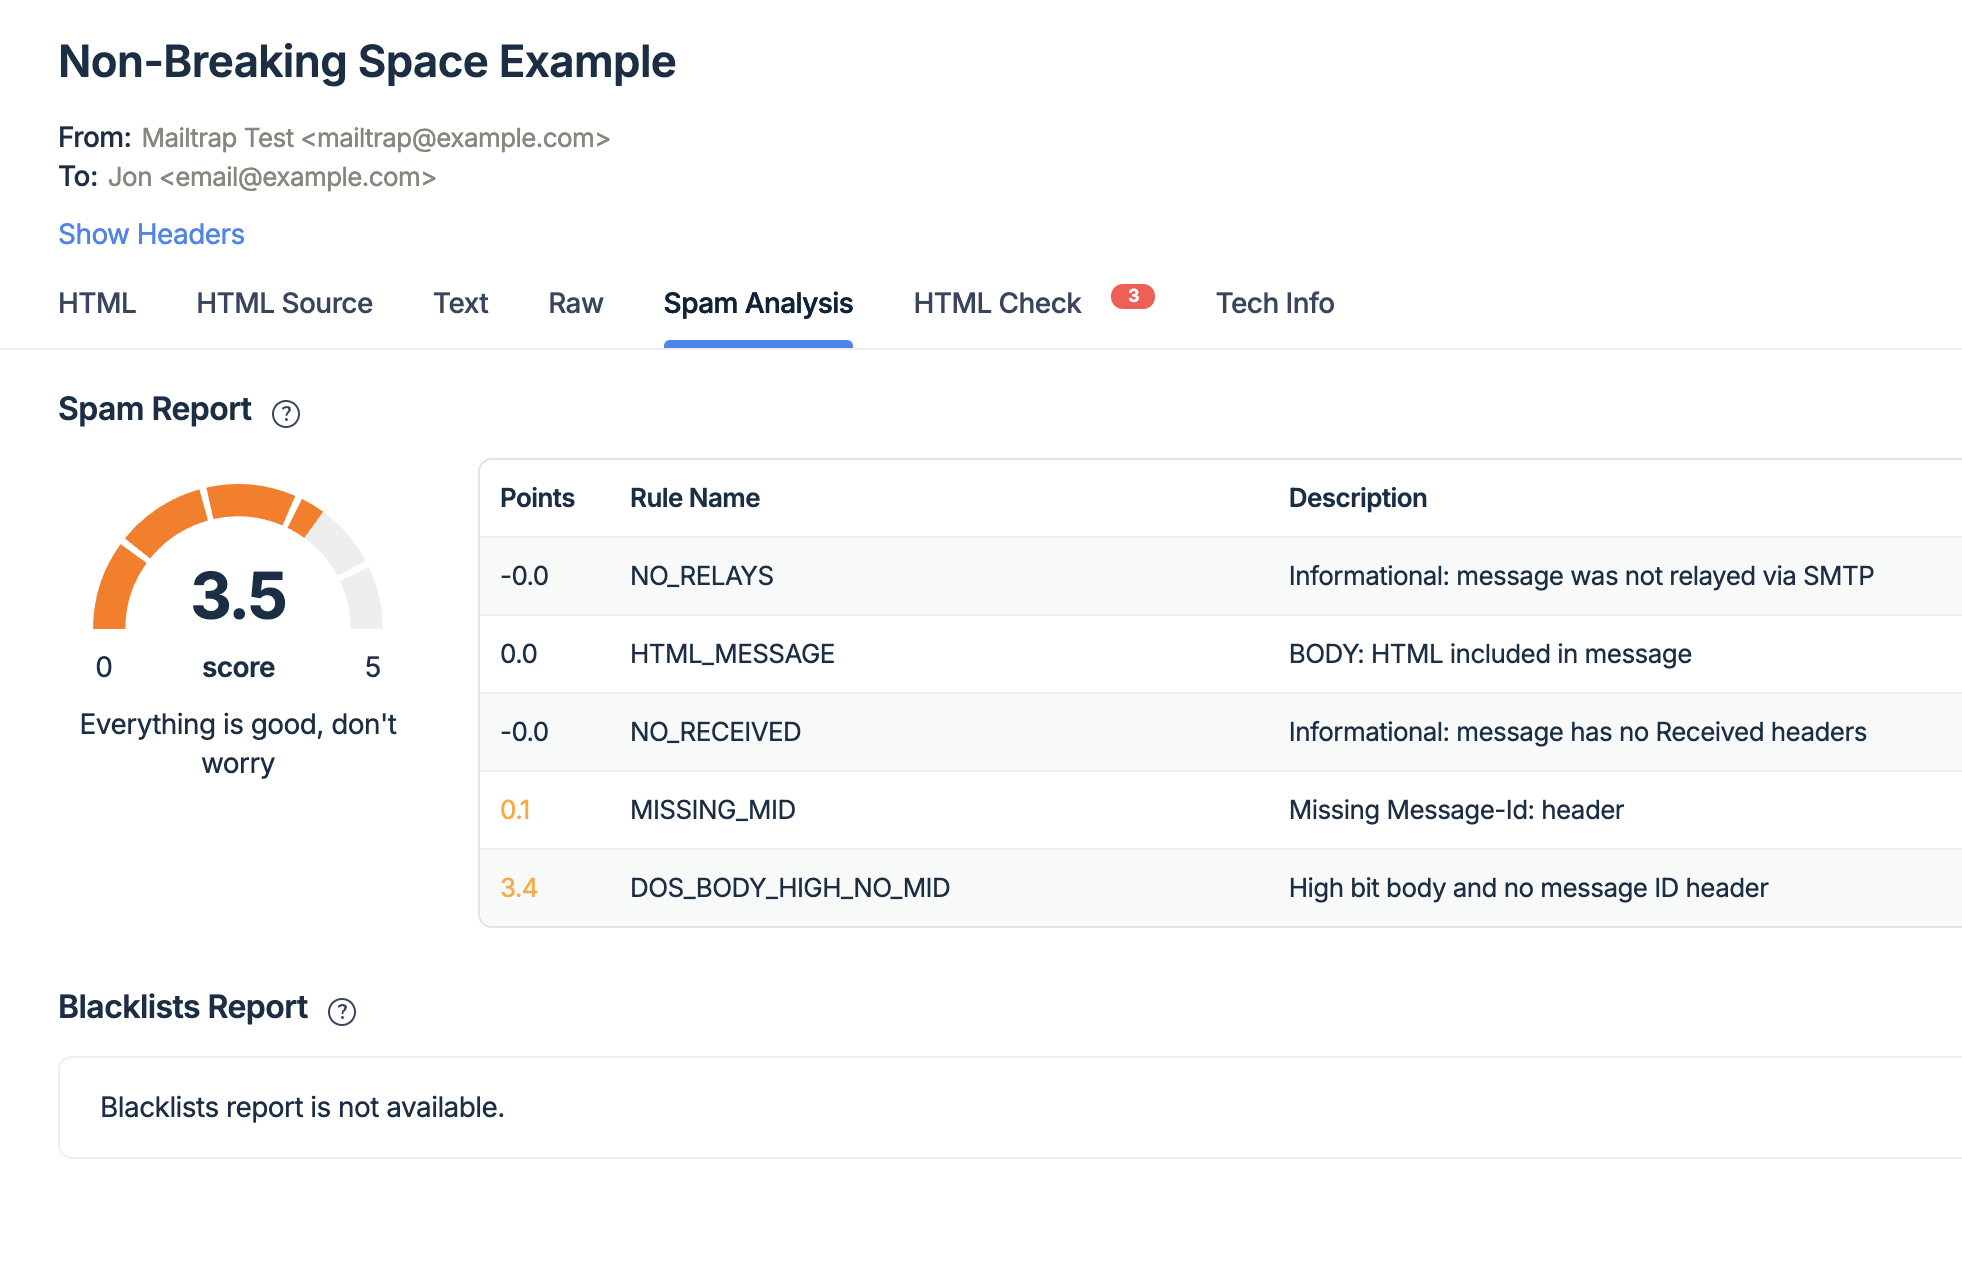
Task: Select the Raw tab
Action: (575, 303)
